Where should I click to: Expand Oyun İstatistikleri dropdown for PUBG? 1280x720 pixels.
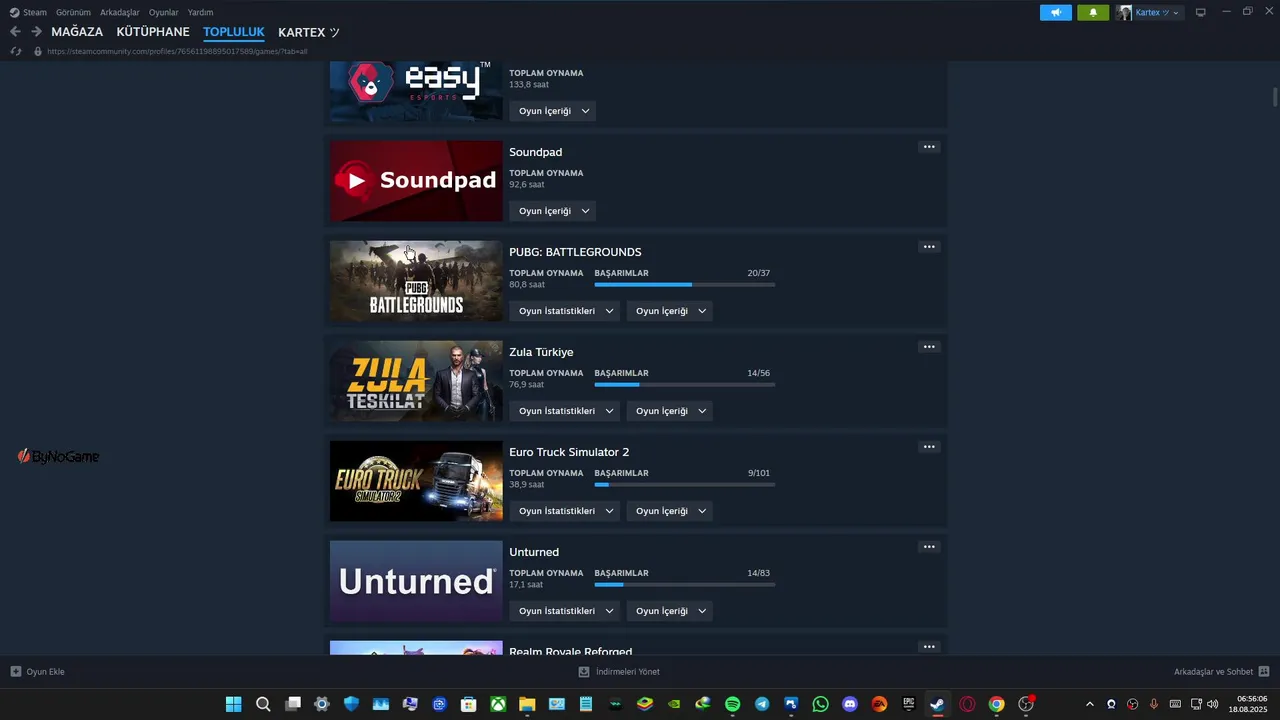click(x=564, y=311)
